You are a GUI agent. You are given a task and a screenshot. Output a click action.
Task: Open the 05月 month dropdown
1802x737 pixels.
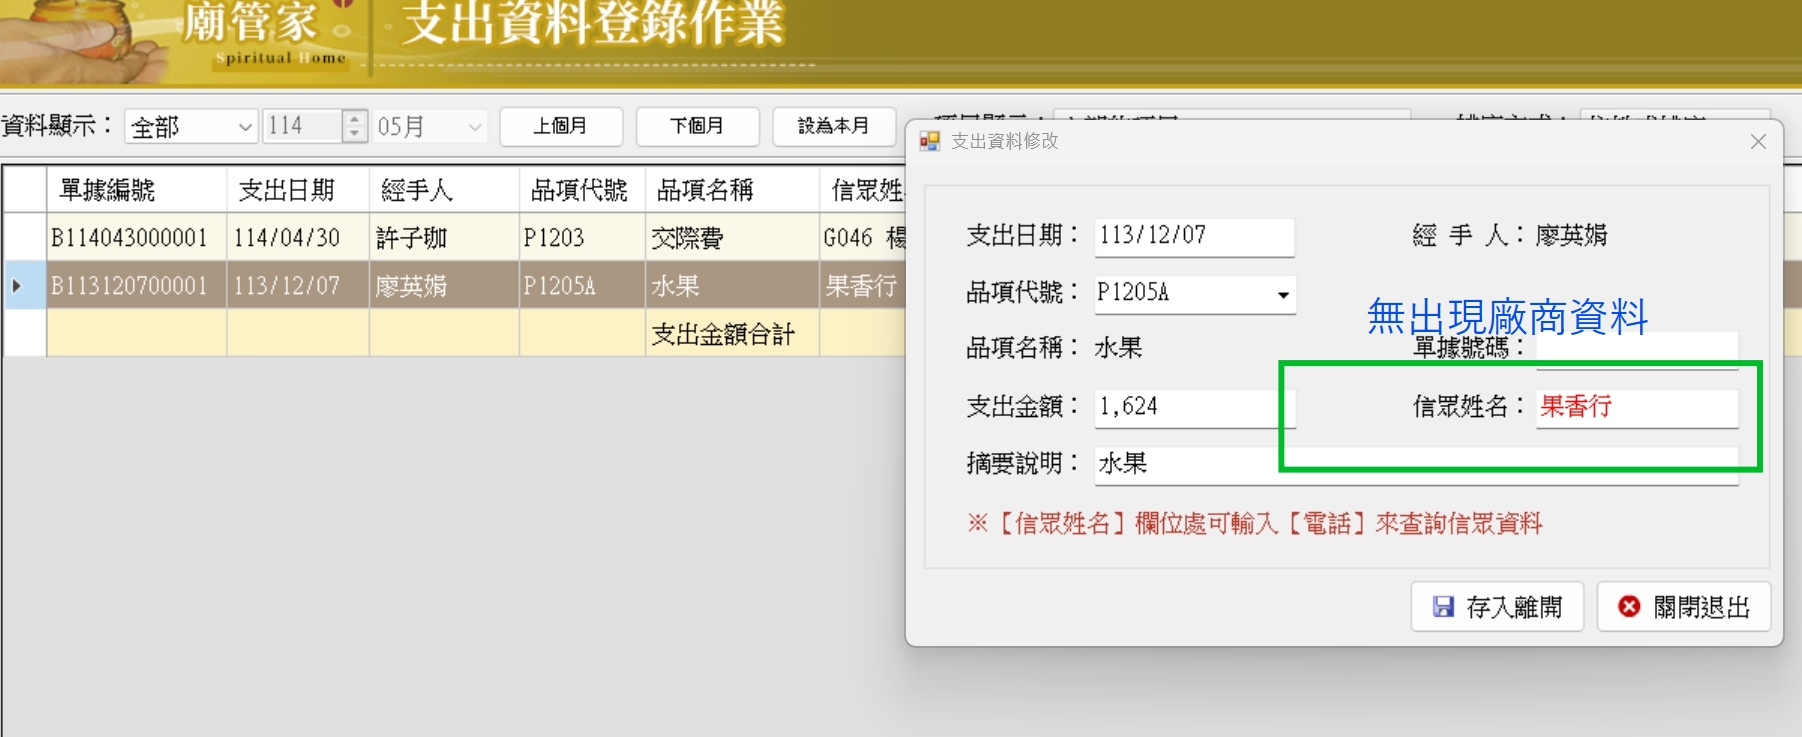click(475, 127)
